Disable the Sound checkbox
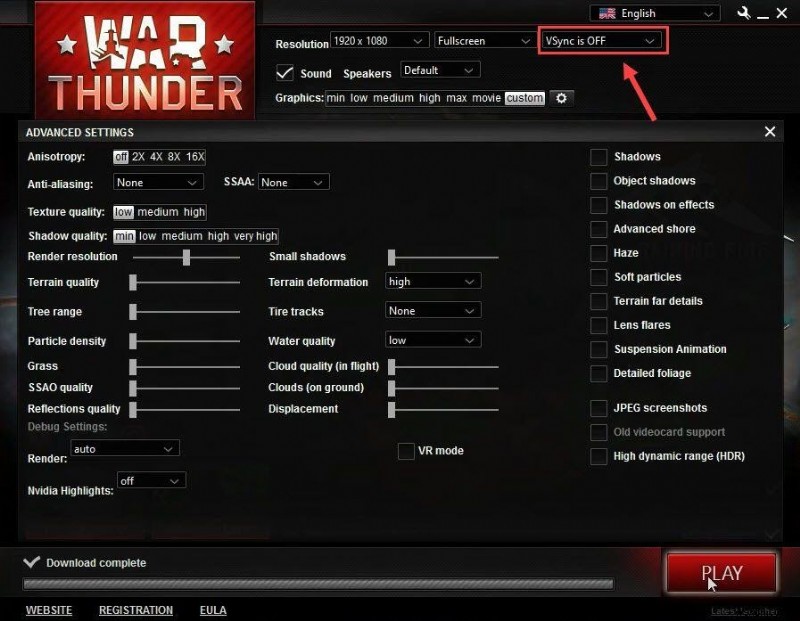800x621 pixels. coord(285,72)
